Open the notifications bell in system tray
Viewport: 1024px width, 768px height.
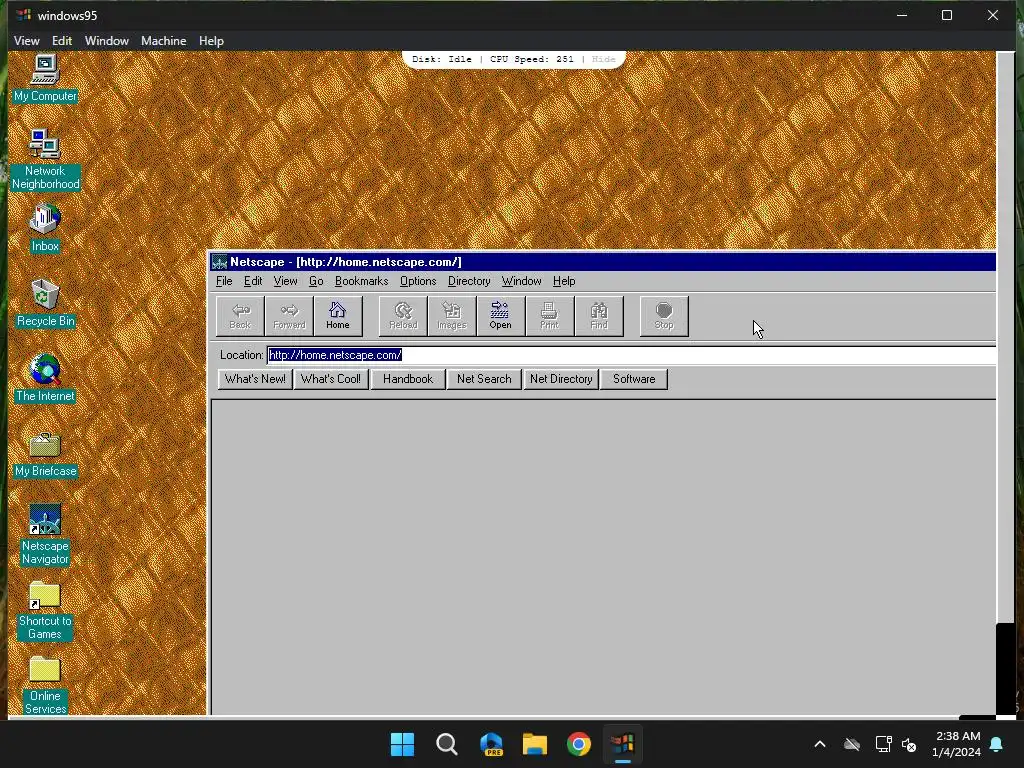pos(997,744)
